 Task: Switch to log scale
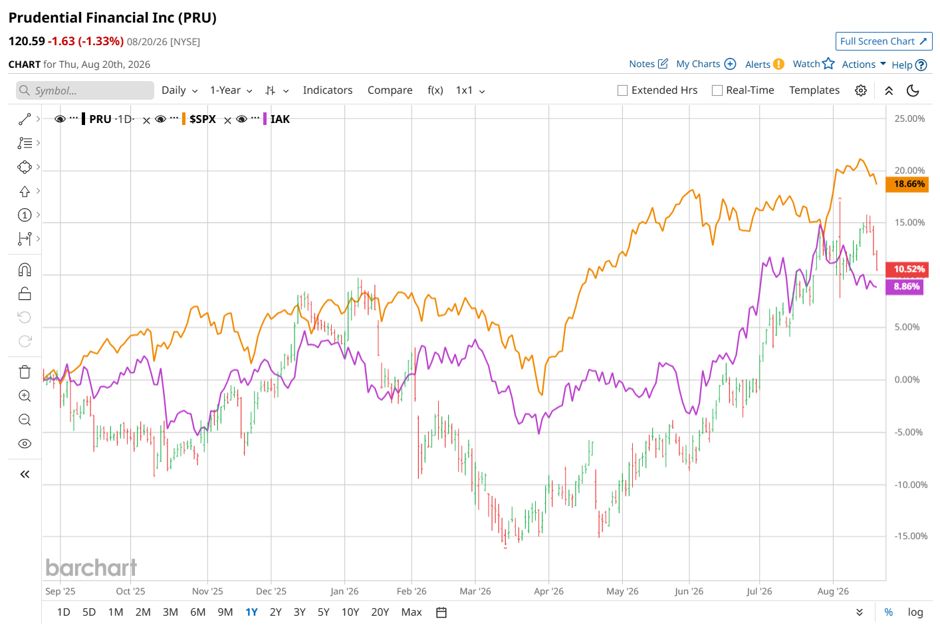coord(915,613)
